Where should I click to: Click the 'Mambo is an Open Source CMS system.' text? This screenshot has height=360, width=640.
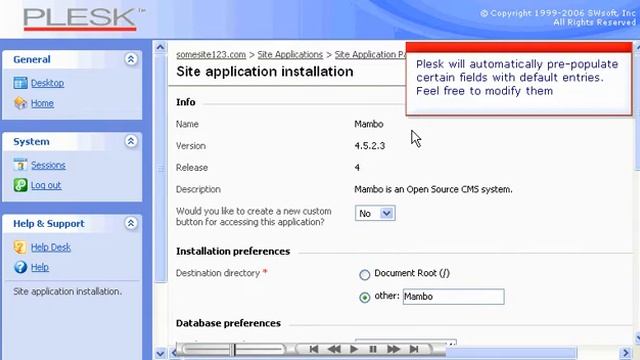[433, 189]
